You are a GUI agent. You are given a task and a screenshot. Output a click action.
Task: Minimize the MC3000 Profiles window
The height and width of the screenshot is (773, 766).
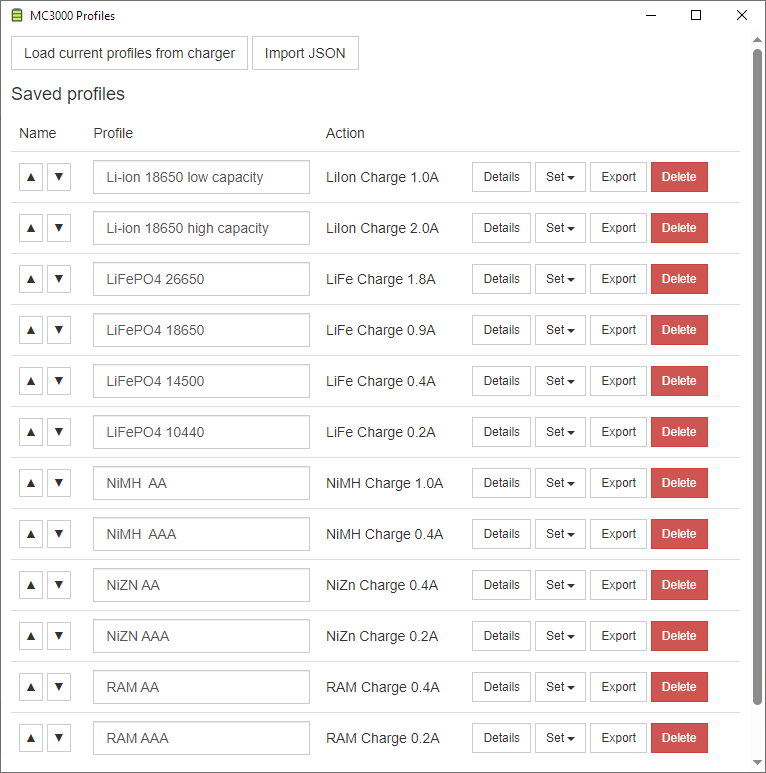[x=651, y=15]
